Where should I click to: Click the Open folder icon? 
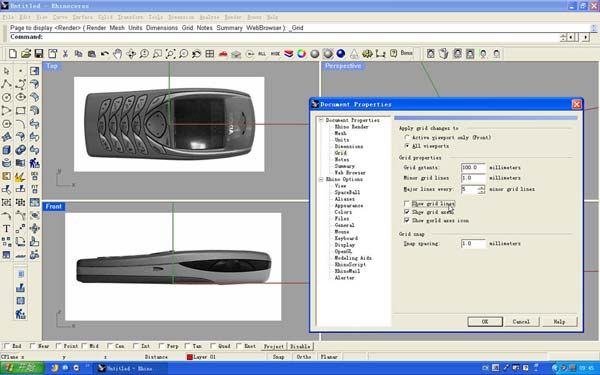pyautogui.click(x=26, y=54)
